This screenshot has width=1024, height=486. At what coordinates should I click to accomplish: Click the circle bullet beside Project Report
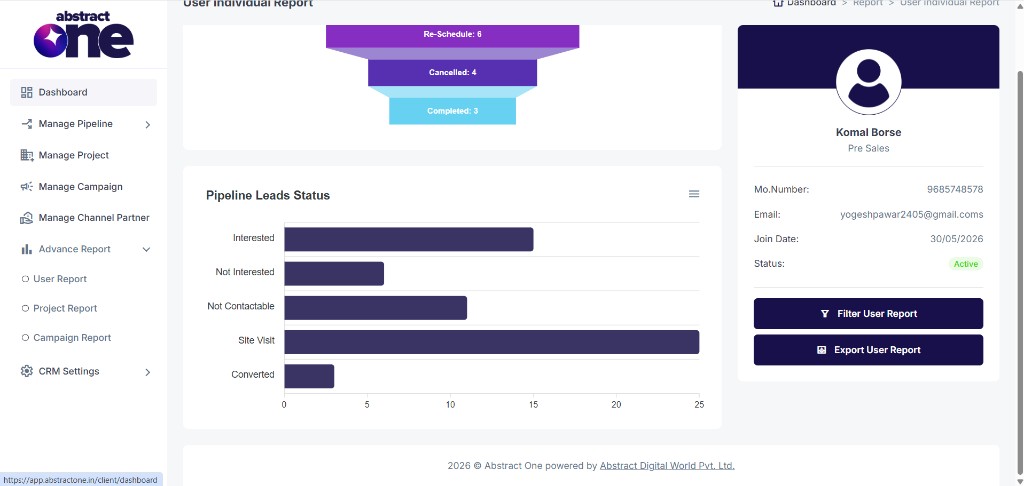[25, 308]
